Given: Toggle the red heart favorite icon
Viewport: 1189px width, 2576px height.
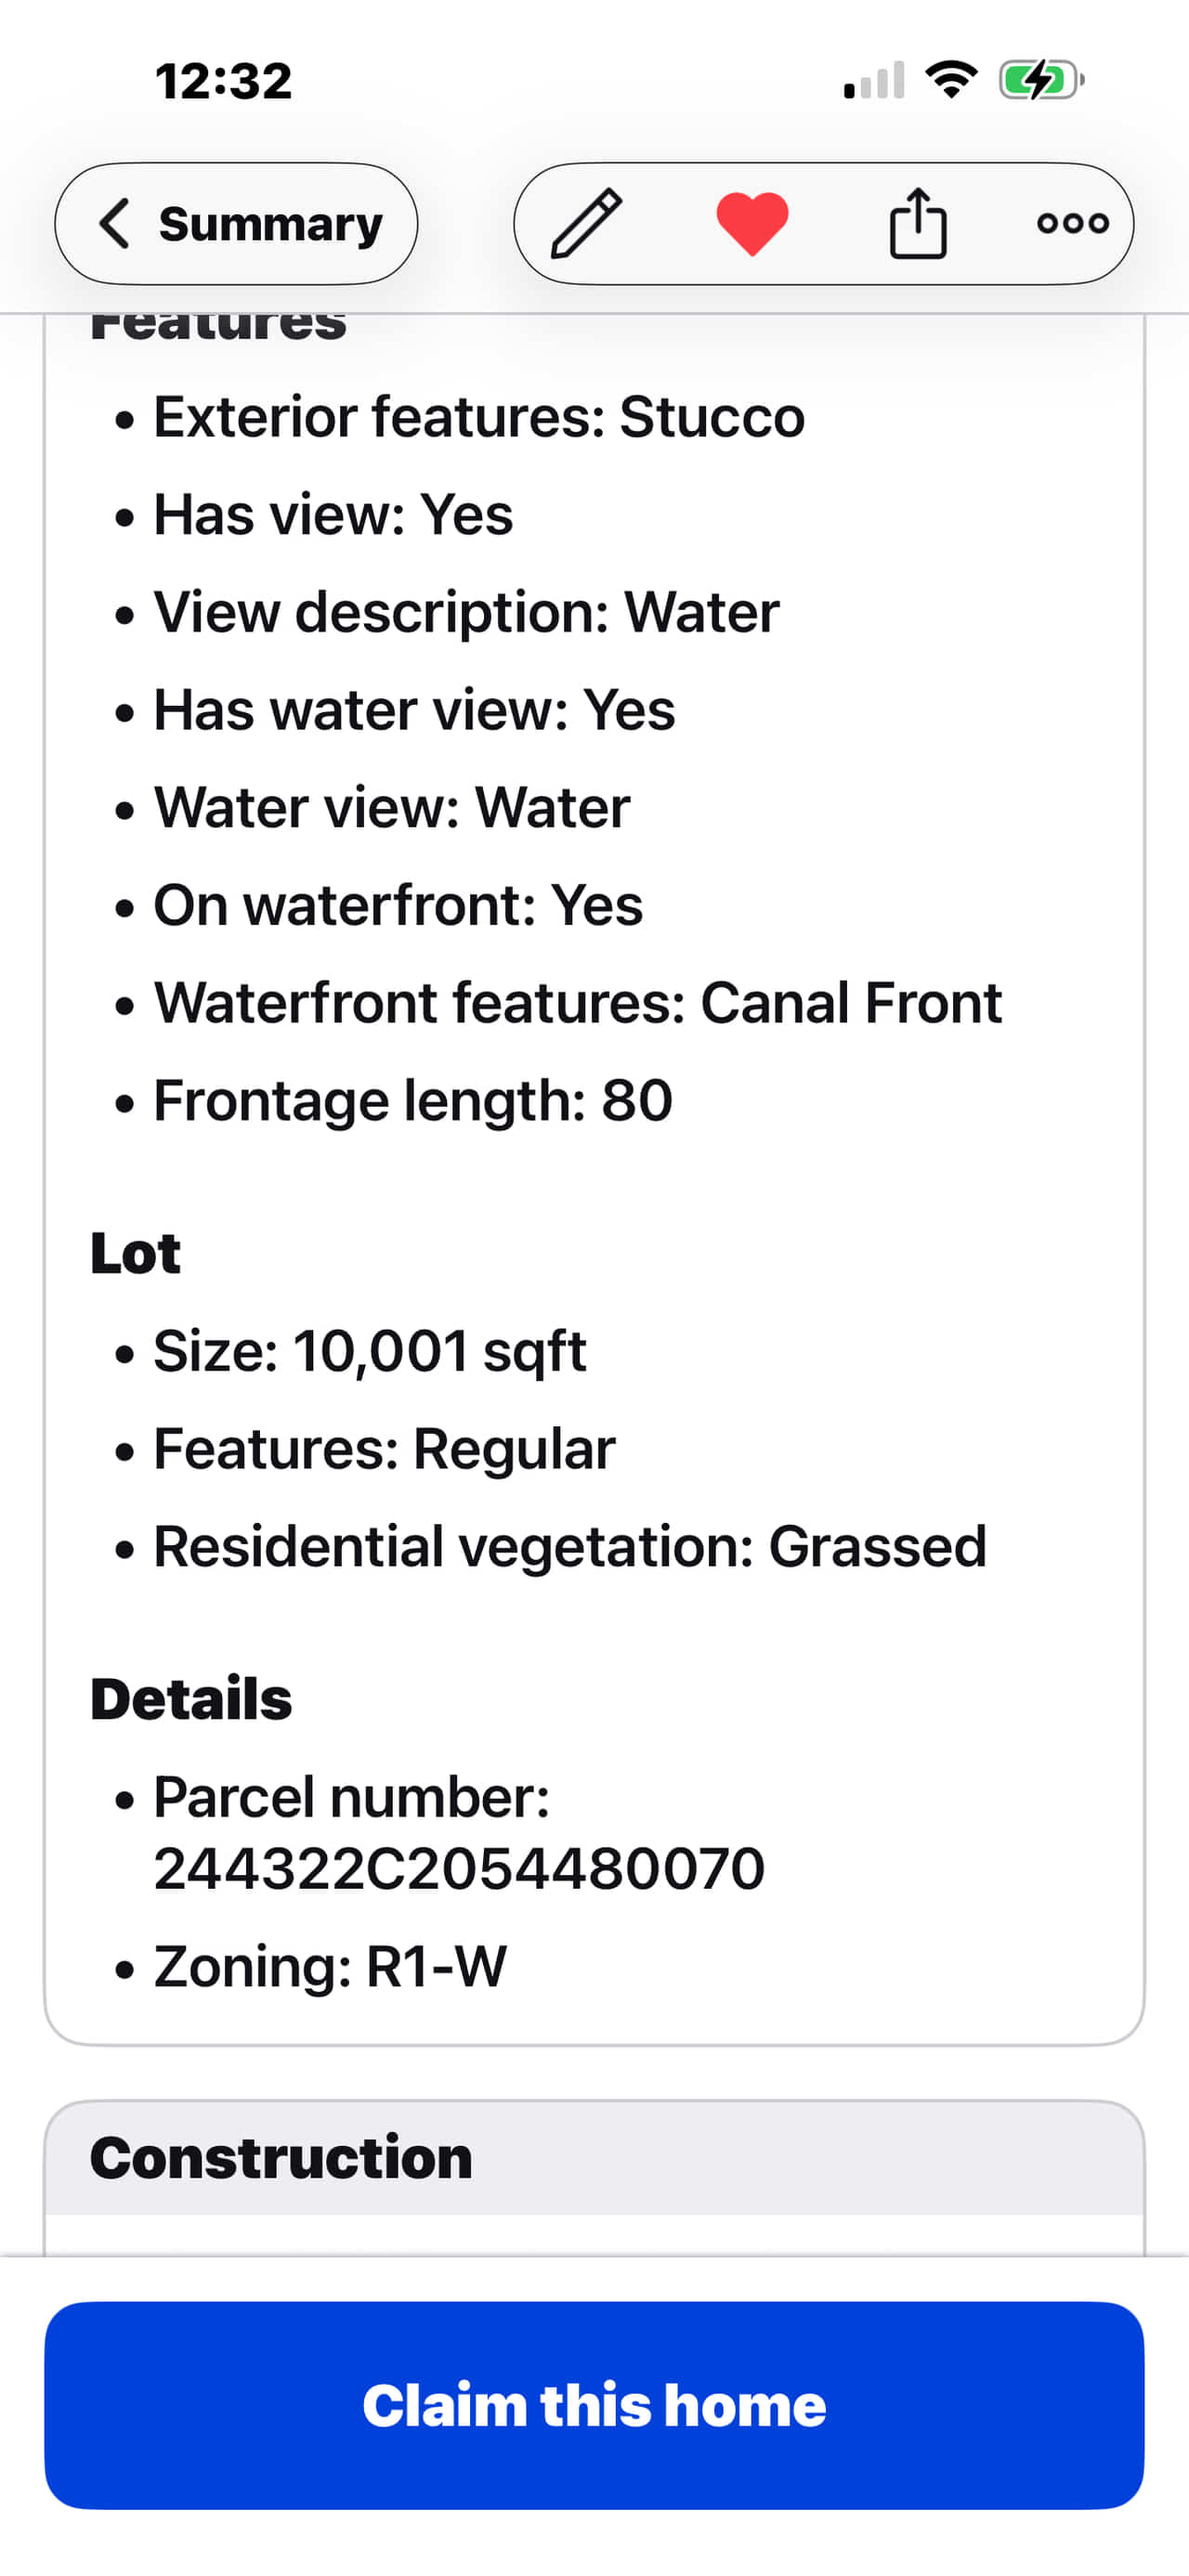Looking at the screenshot, I should (752, 223).
